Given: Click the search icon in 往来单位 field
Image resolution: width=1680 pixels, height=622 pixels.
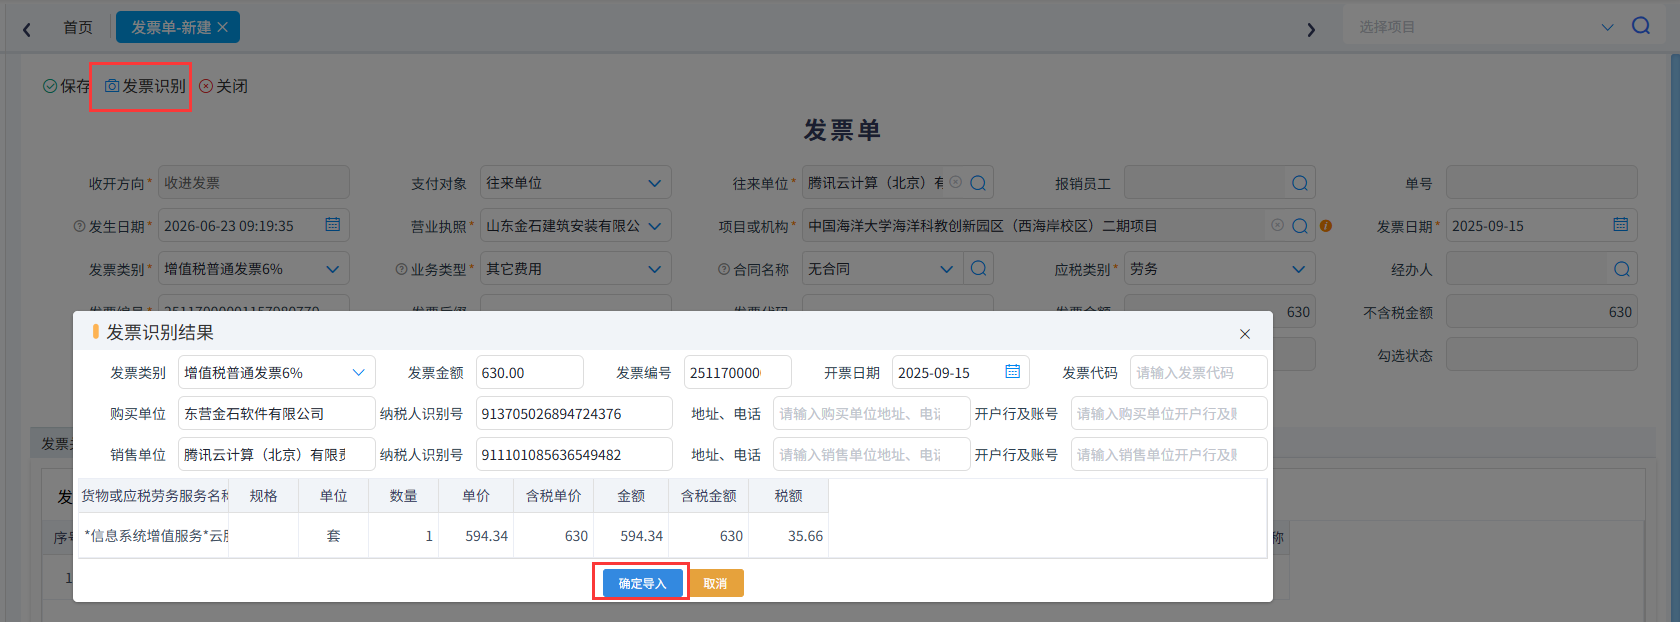Looking at the screenshot, I should click(x=978, y=183).
